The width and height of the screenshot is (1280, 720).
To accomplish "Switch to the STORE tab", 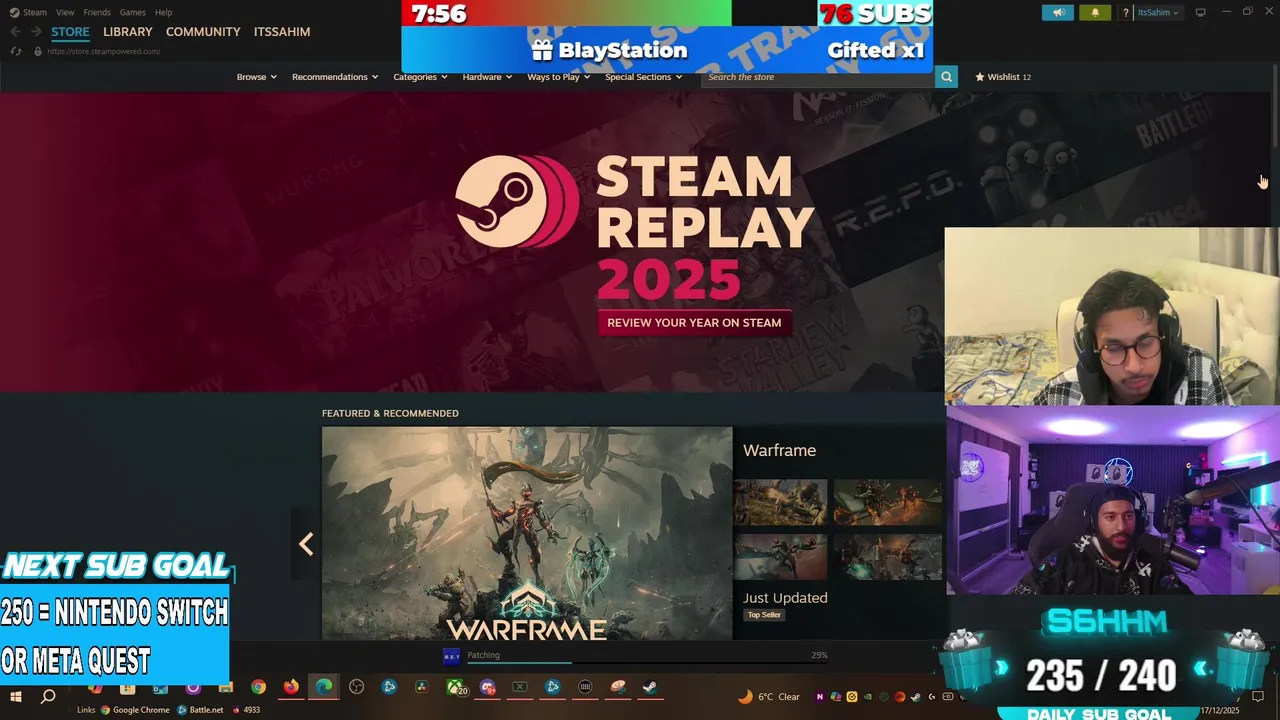I will [x=70, y=32].
